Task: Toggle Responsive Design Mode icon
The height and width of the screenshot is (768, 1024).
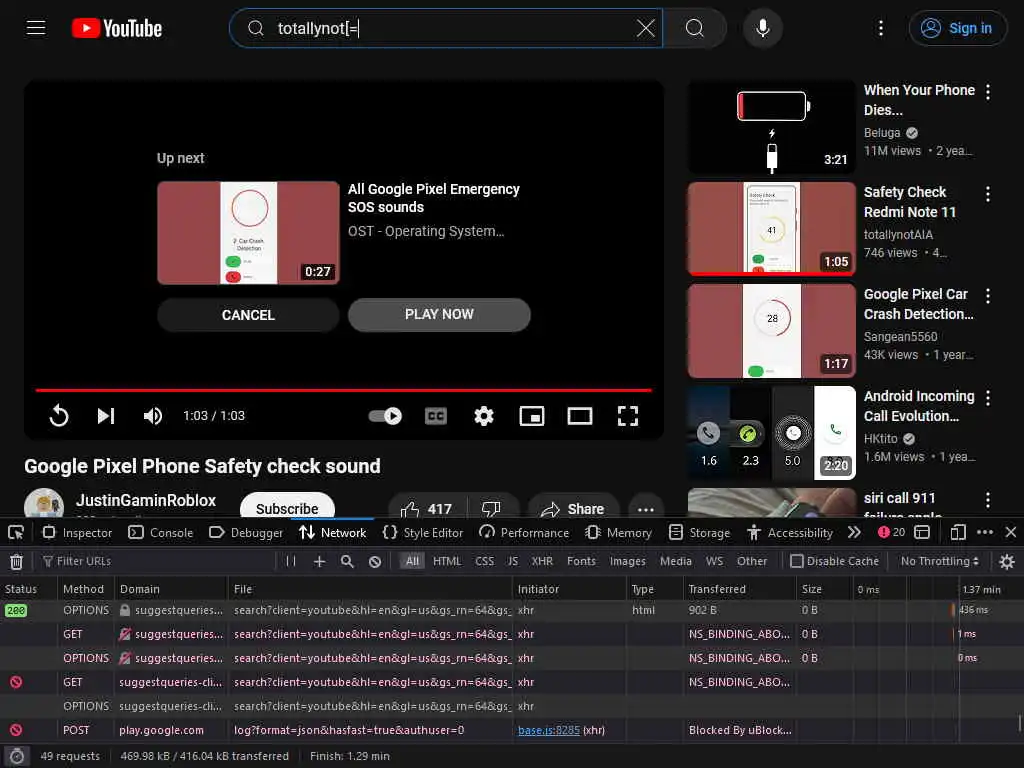Action: pos(958,532)
